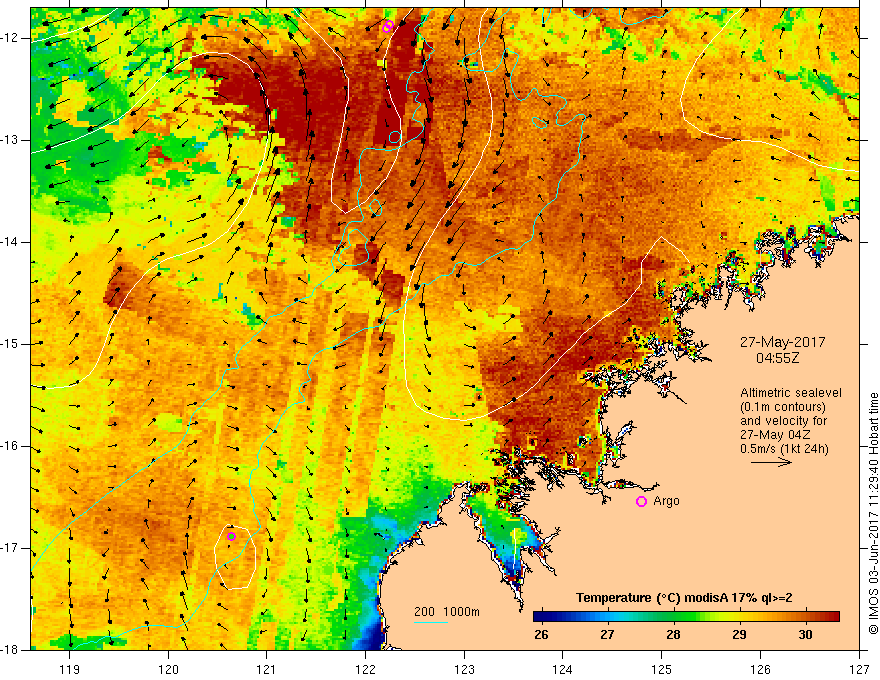Click the 'Altimetric sealevel' legend text
The height and width of the screenshot is (680, 880).
pyautogui.click(x=791, y=393)
